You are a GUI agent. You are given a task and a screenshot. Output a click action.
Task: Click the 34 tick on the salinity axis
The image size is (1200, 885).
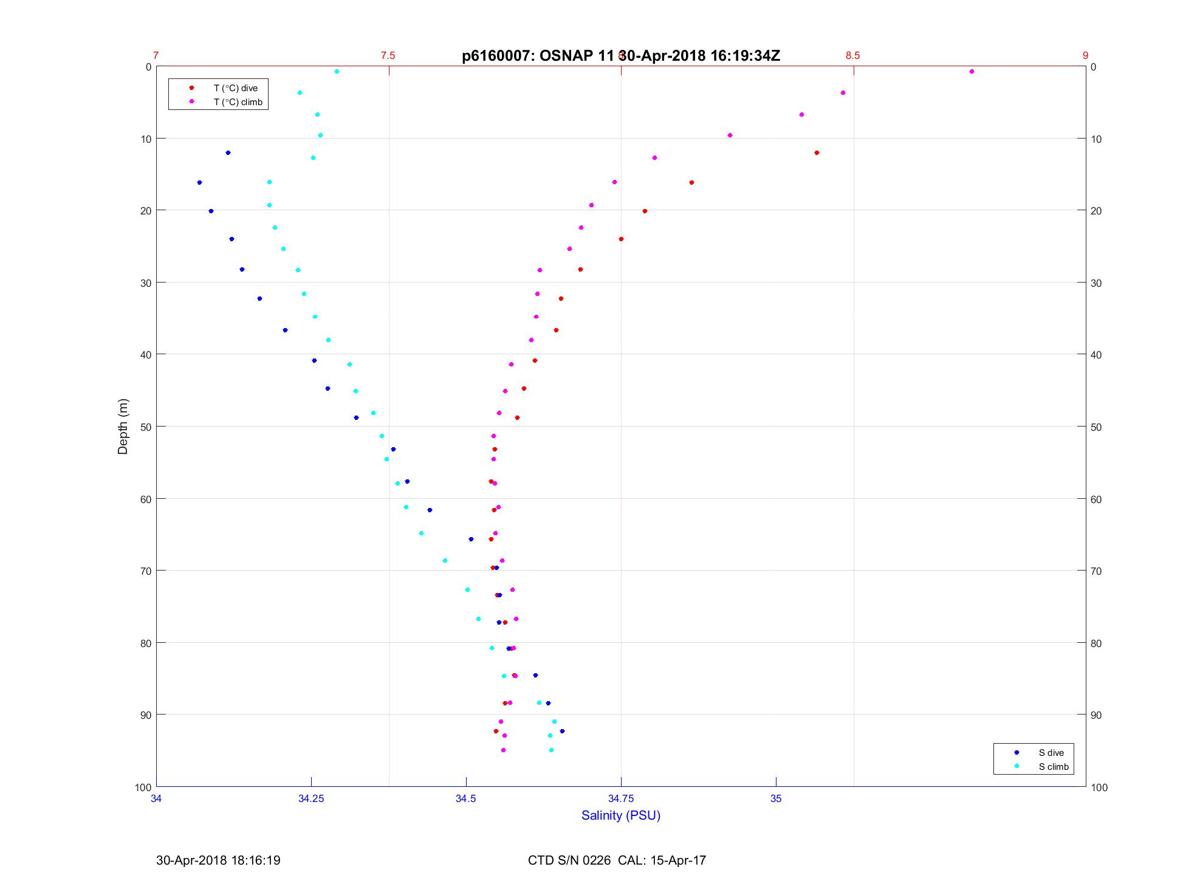[x=156, y=798]
